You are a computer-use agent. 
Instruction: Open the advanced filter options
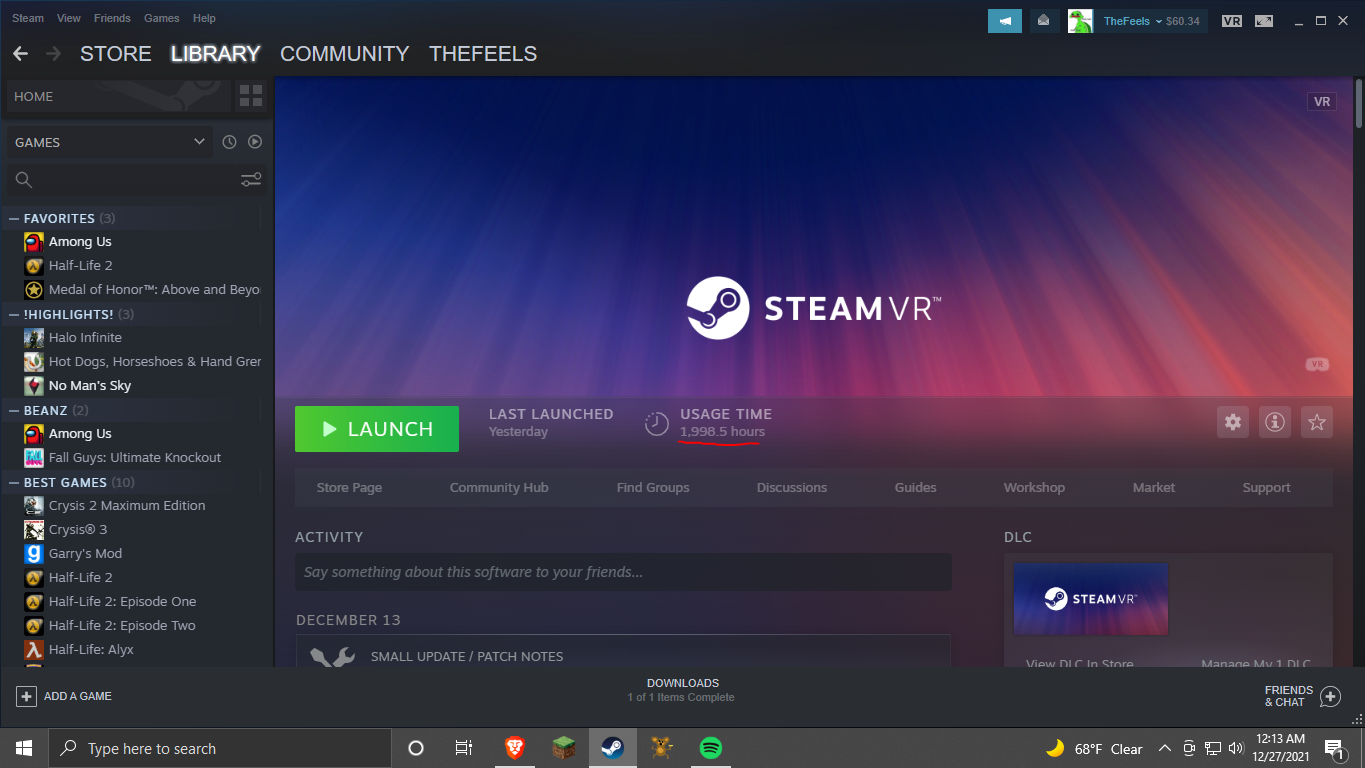pos(251,180)
